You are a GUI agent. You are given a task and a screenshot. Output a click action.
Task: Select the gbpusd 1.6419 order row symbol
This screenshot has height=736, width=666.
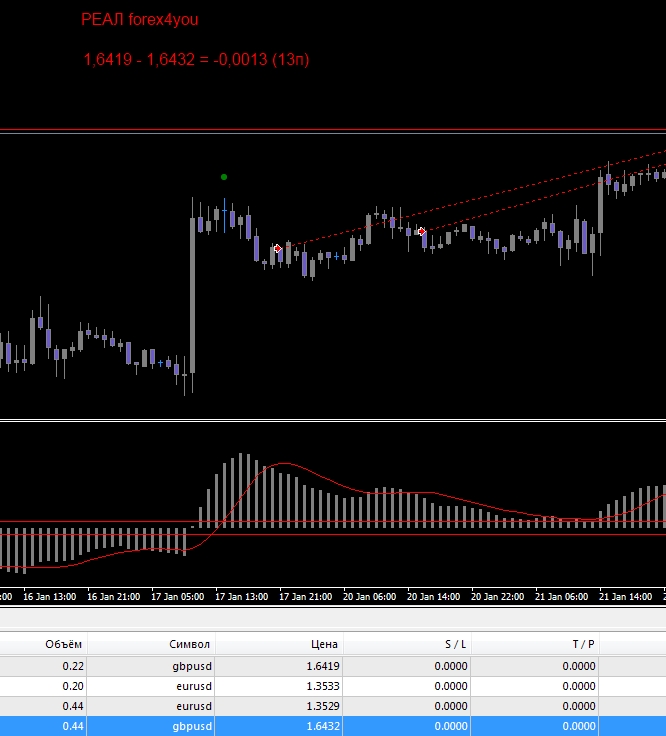pyautogui.click(x=191, y=666)
